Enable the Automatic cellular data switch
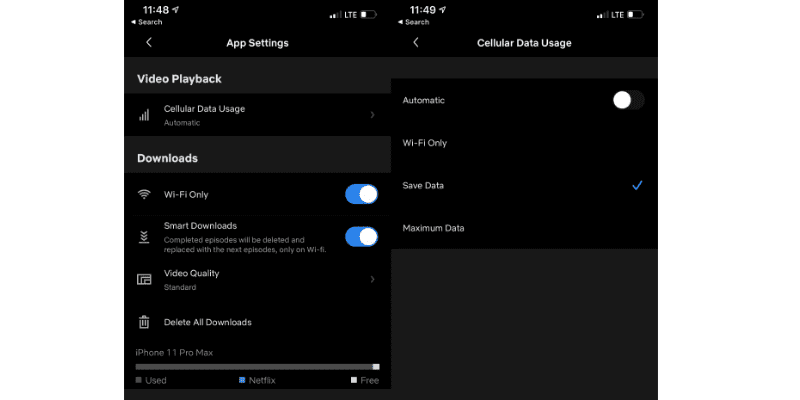 pyautogui.click(x=629, y=101)
